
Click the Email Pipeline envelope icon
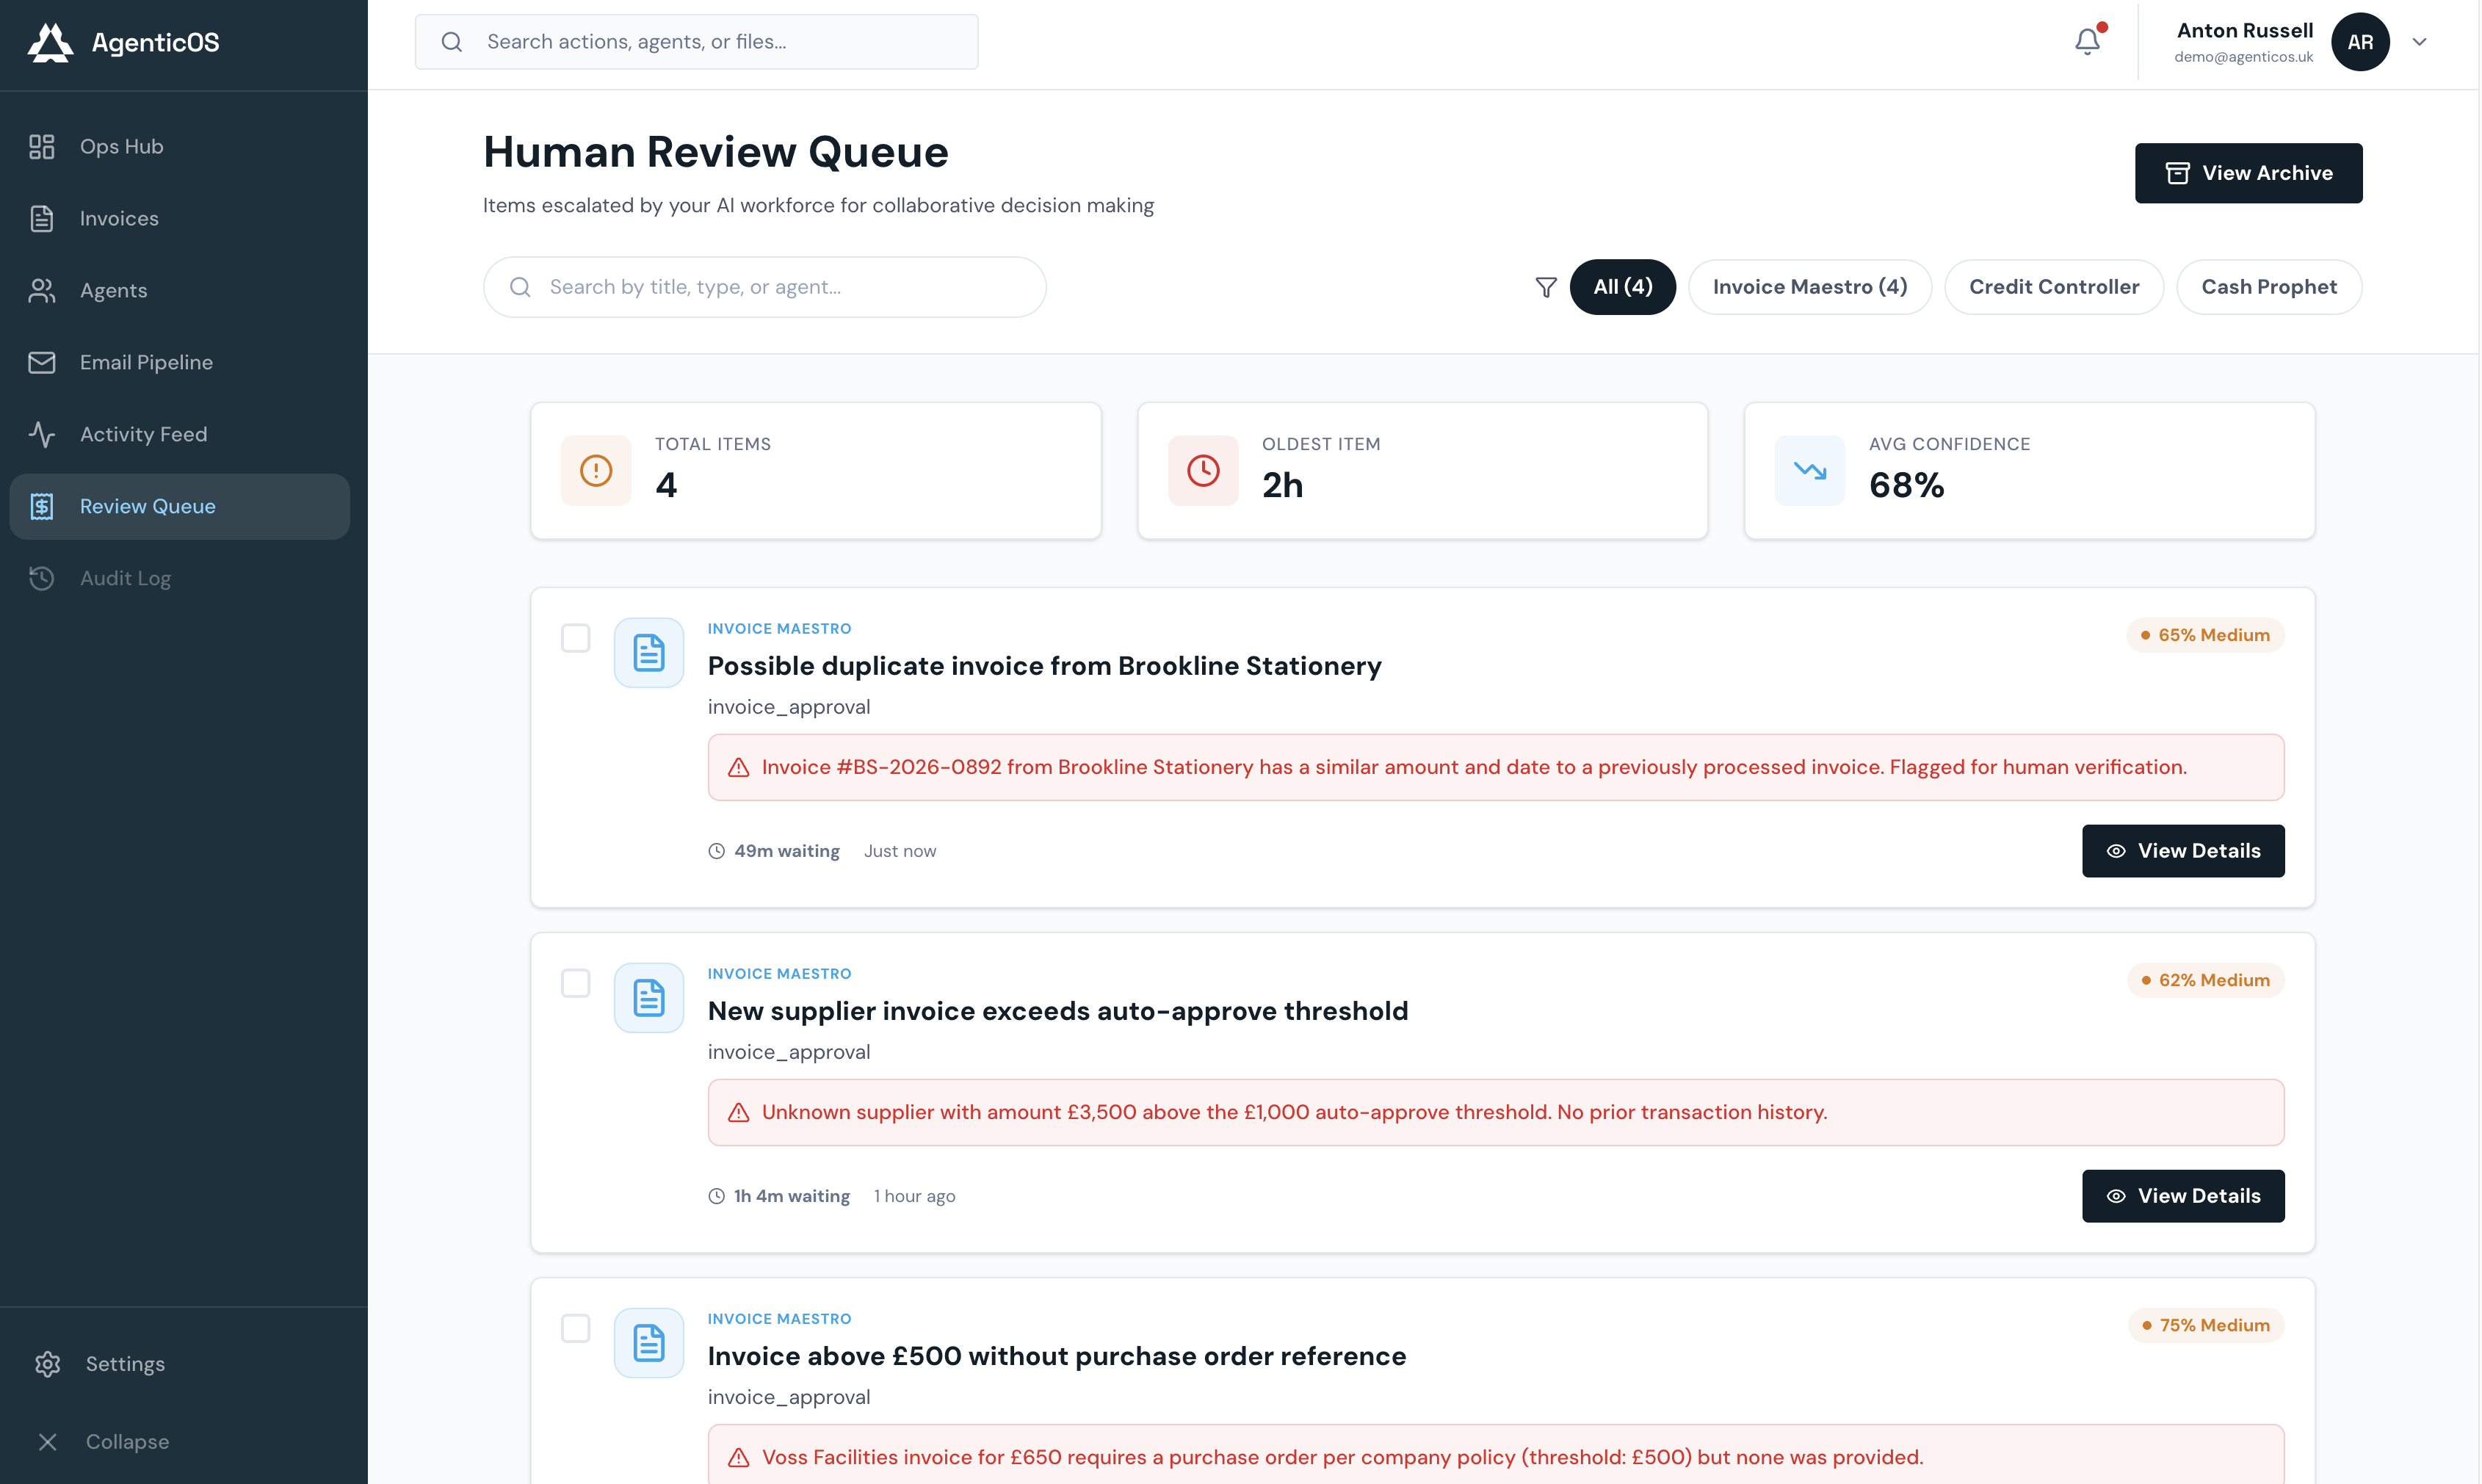pyautogui.click(x=42, y=363)
